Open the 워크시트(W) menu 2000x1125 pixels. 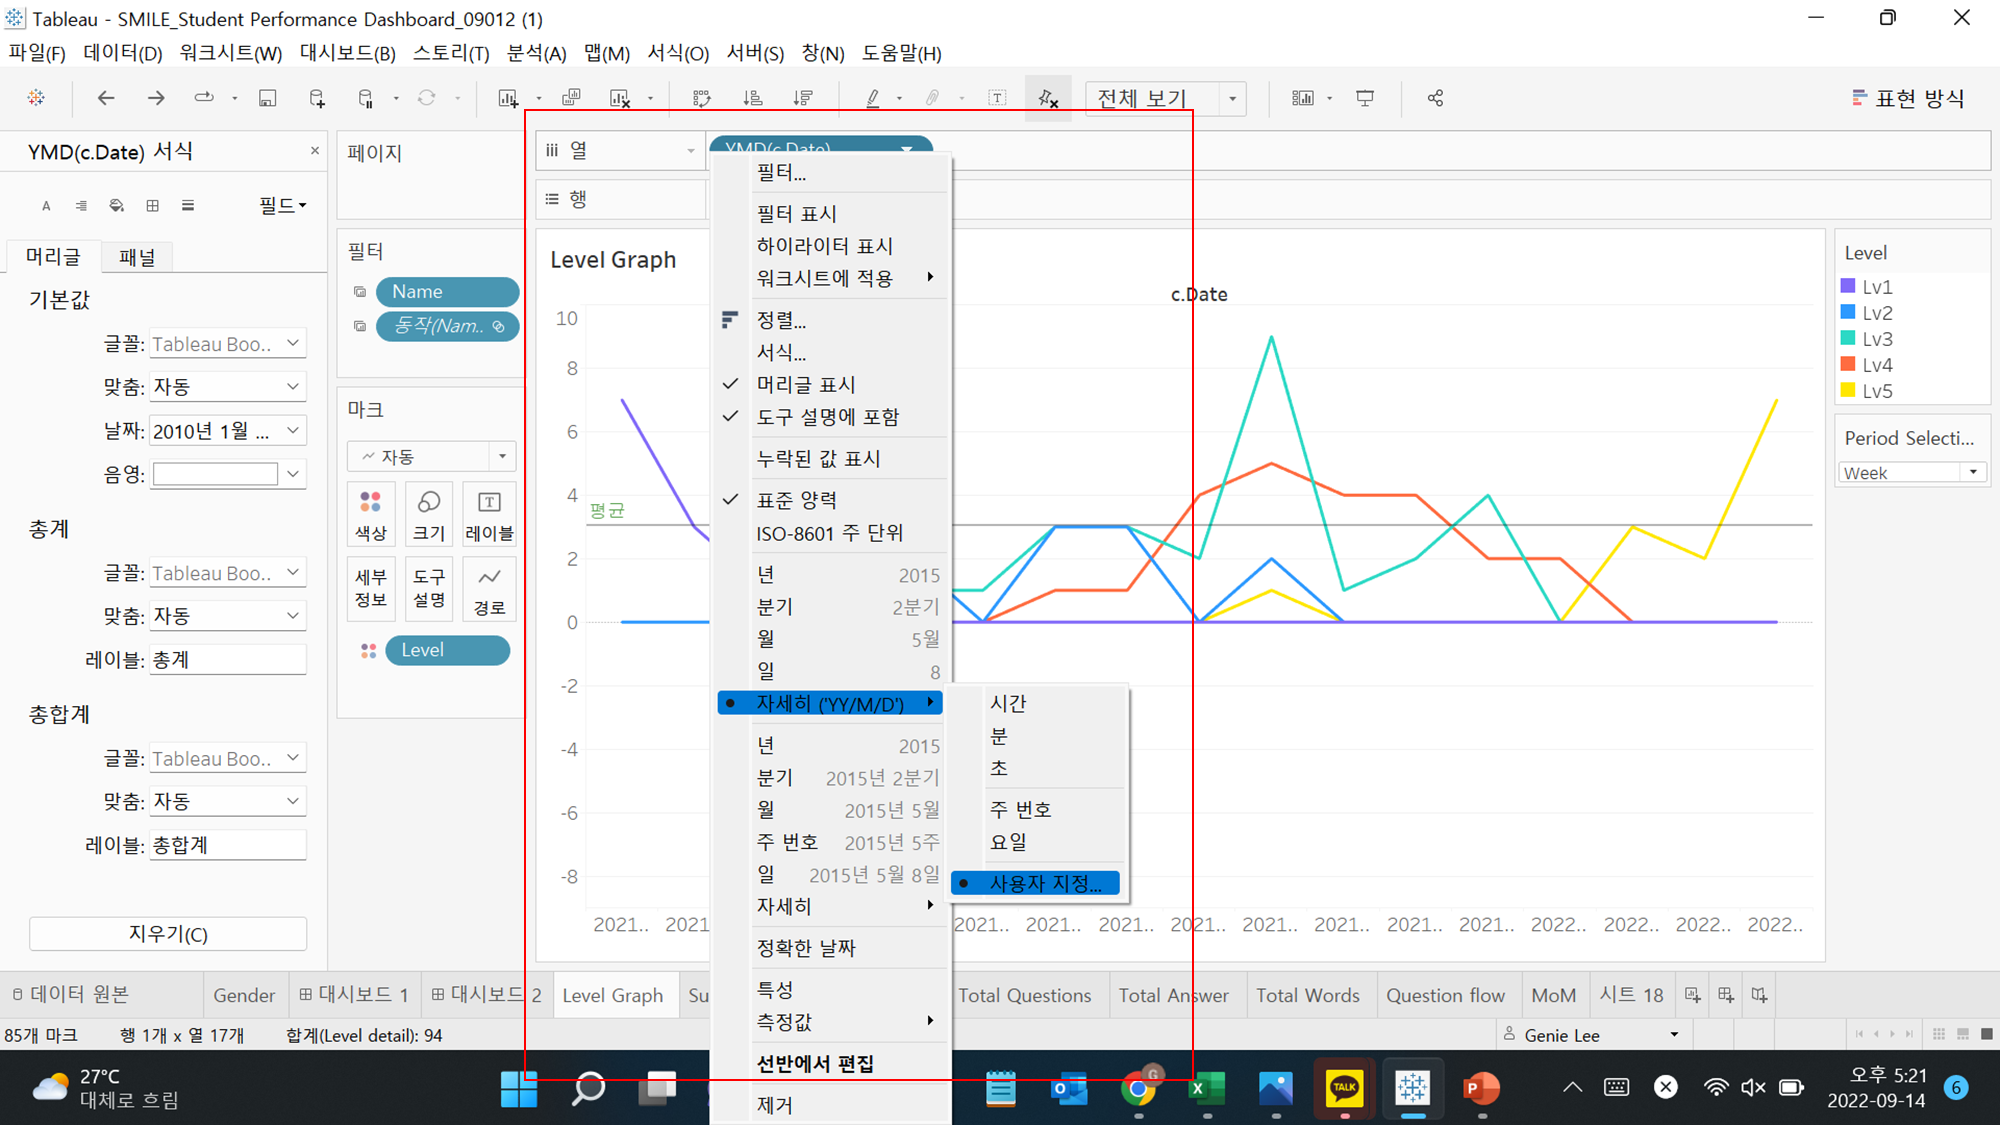pos(230,53)
